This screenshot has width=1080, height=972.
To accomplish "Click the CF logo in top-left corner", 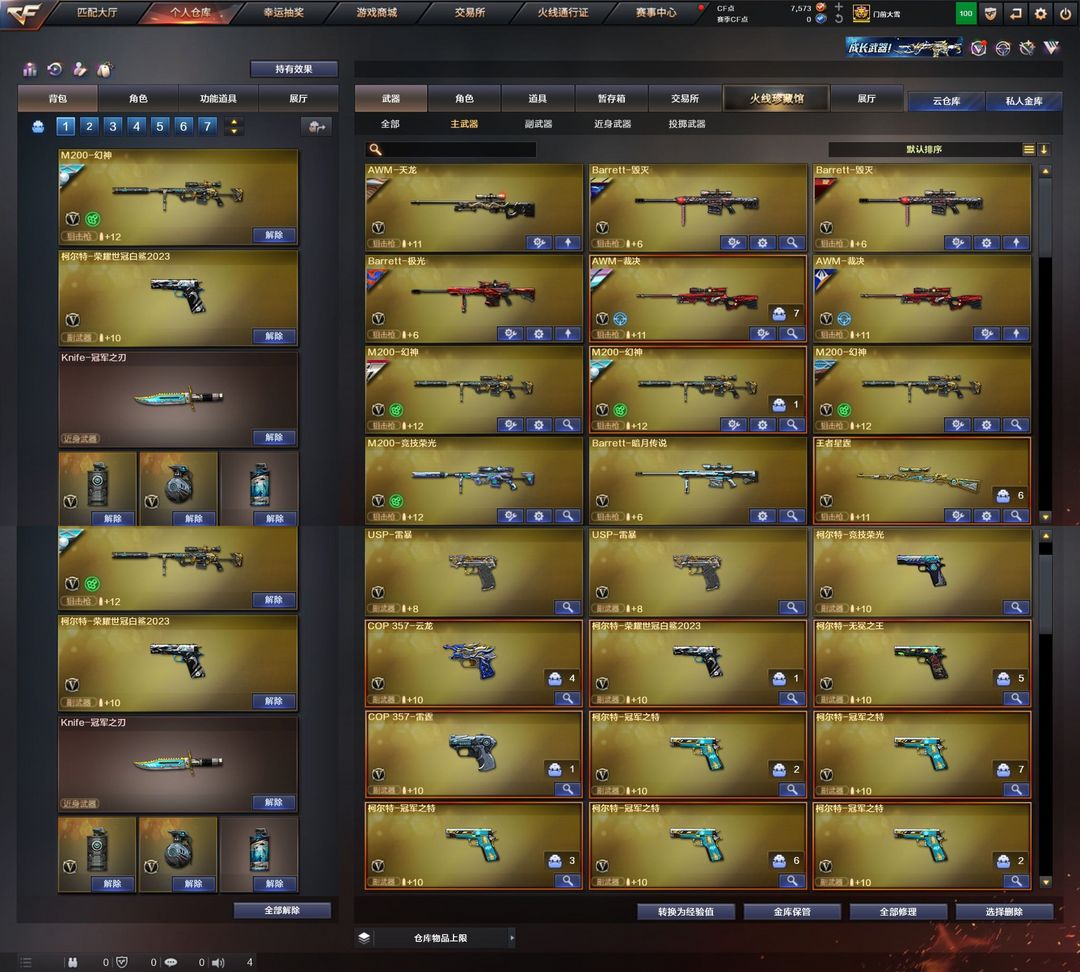I will pos(23,13).
